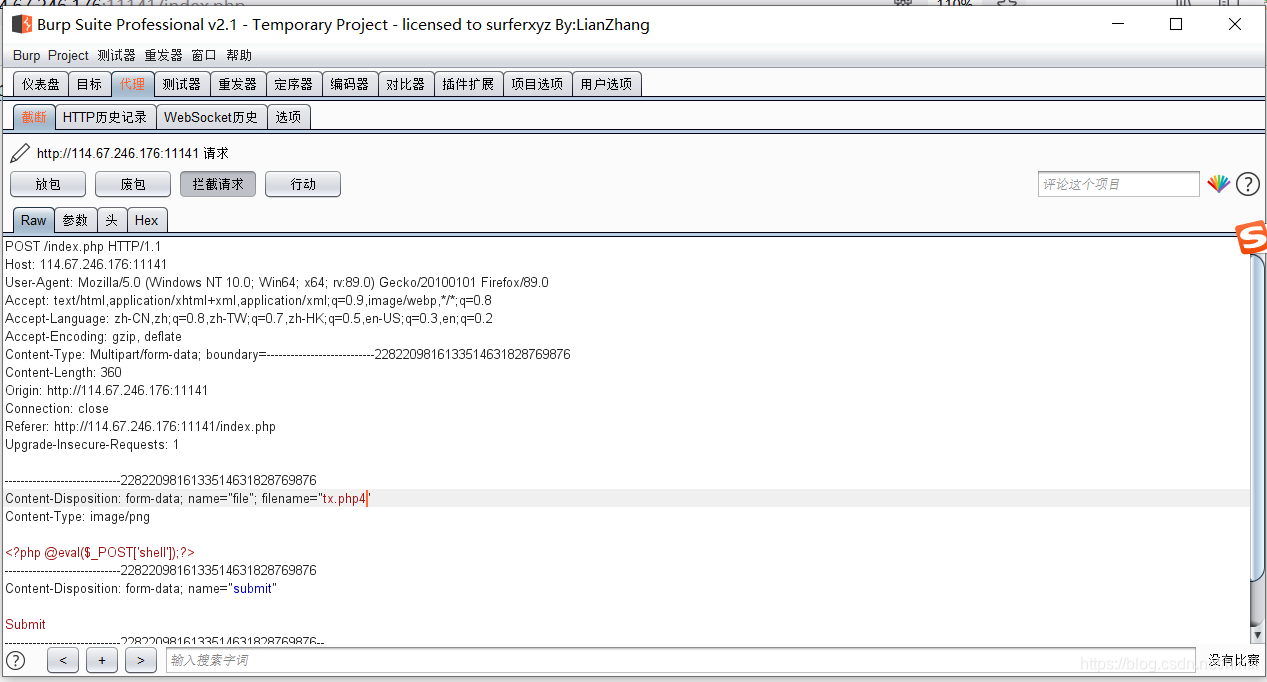Select the Raw view tab
Viewport: 1267px width, 682px height.
click(33, 220)
